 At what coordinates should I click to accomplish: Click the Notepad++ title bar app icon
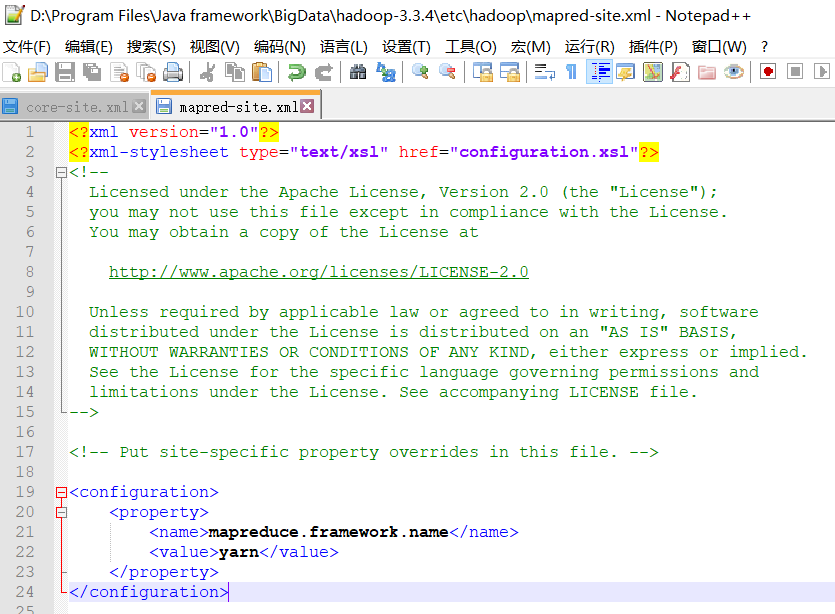tap(14, 15)
